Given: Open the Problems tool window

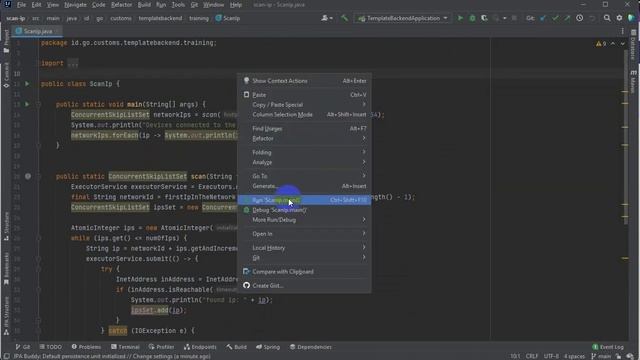Looking at the screenshot, I should pos(86,347).
